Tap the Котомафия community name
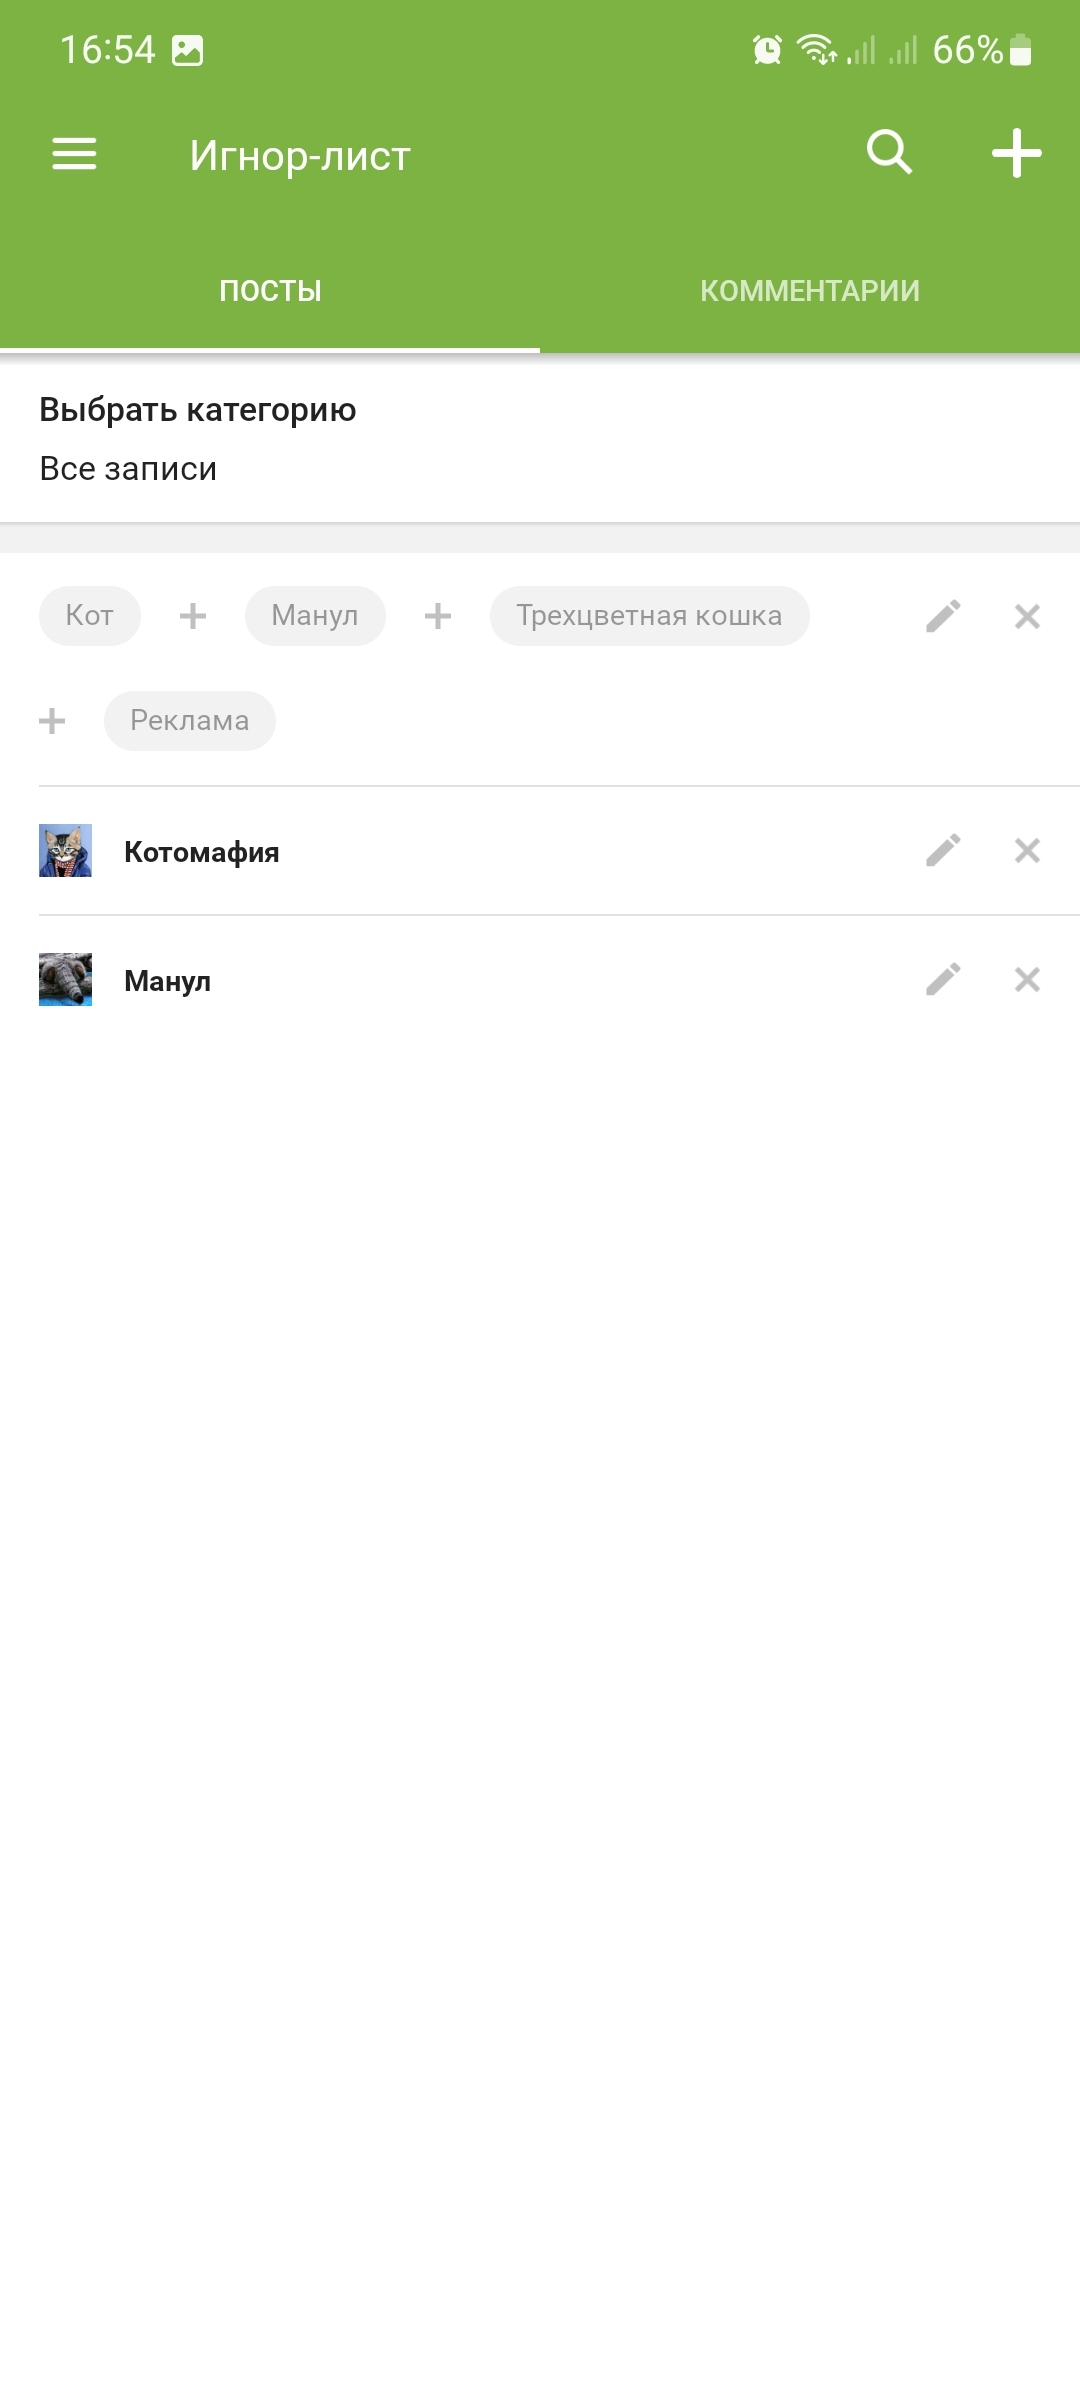Image resolution: width=1080 pixels, height=2400 pixels. click(x=202, y=852)
